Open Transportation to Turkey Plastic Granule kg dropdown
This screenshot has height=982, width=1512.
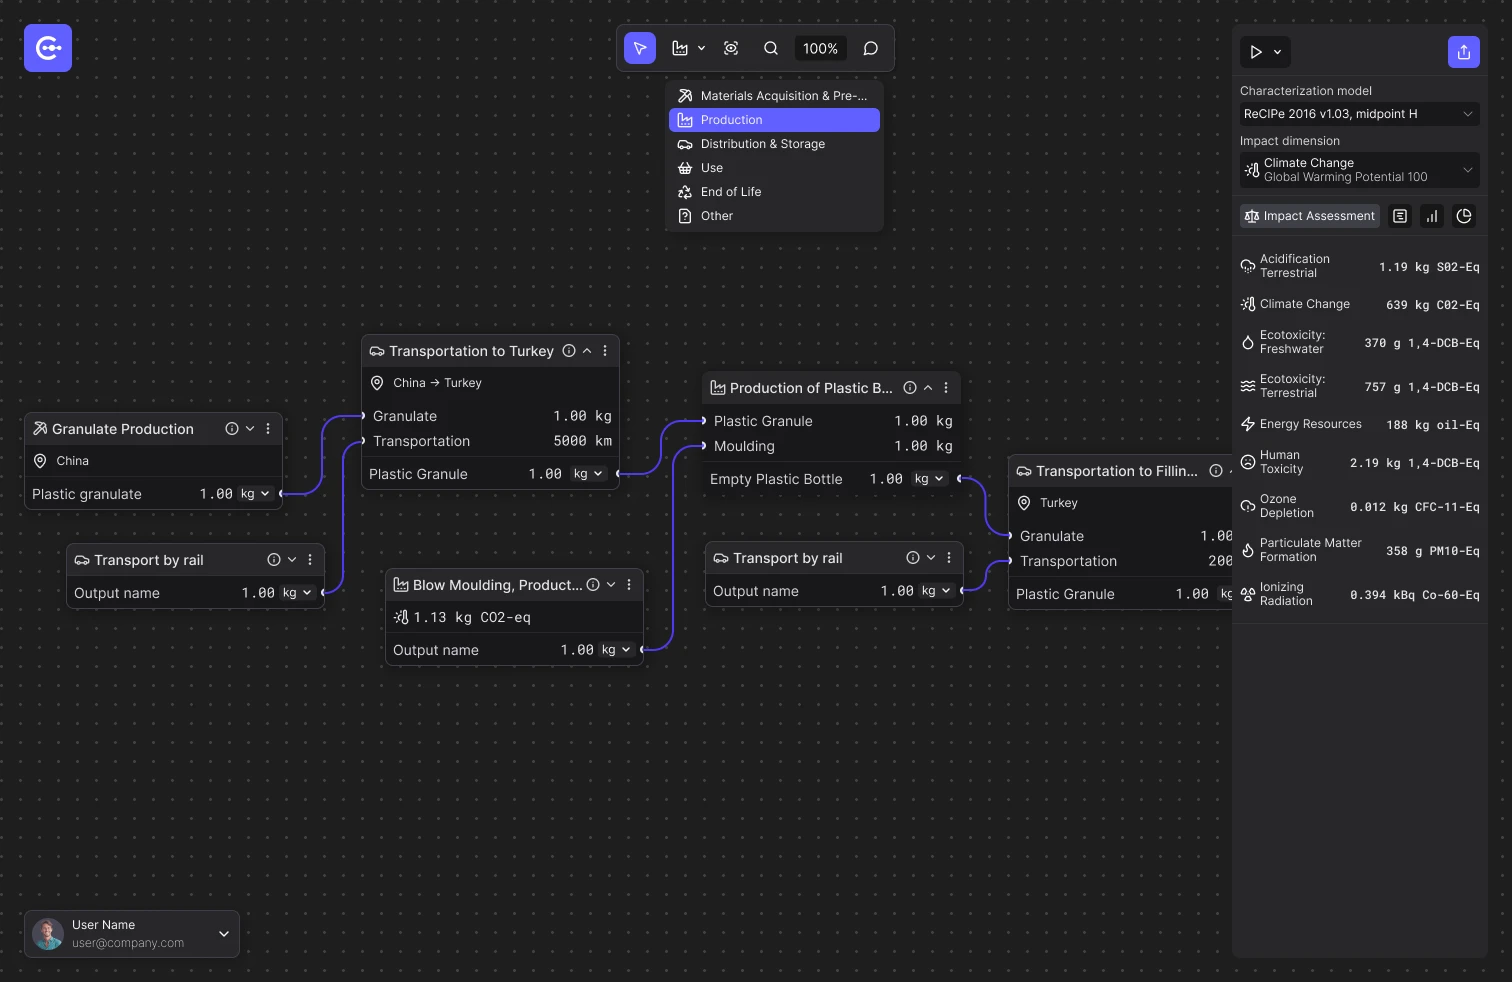pos(588,474)
